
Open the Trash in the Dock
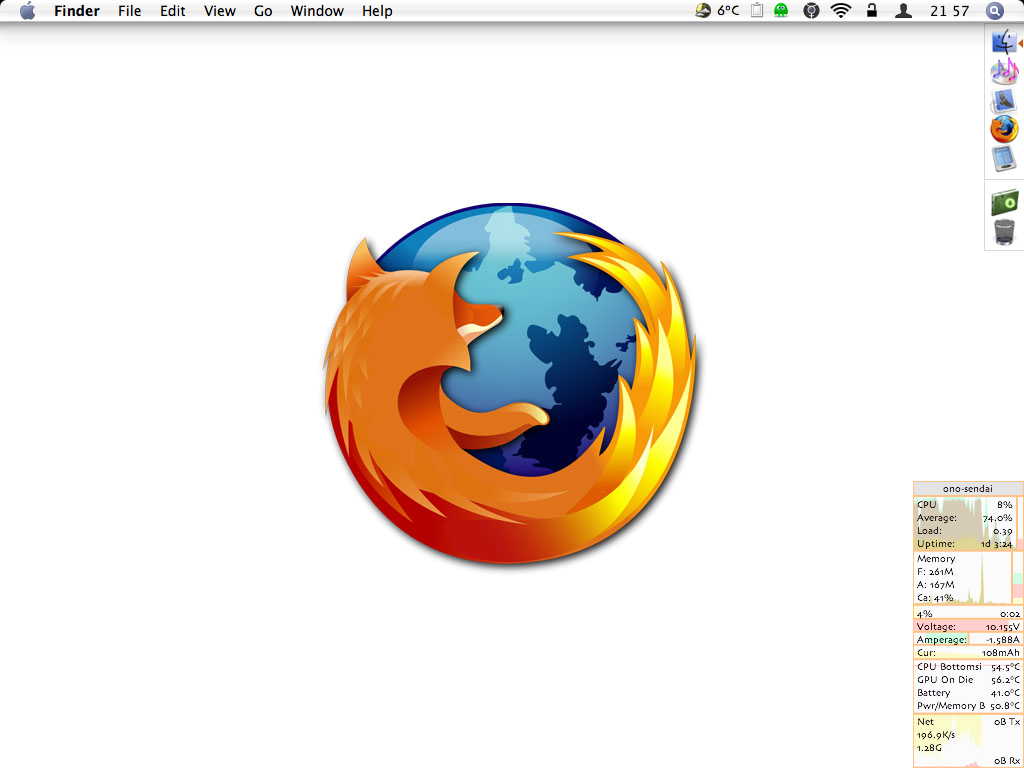(1004, 232)
